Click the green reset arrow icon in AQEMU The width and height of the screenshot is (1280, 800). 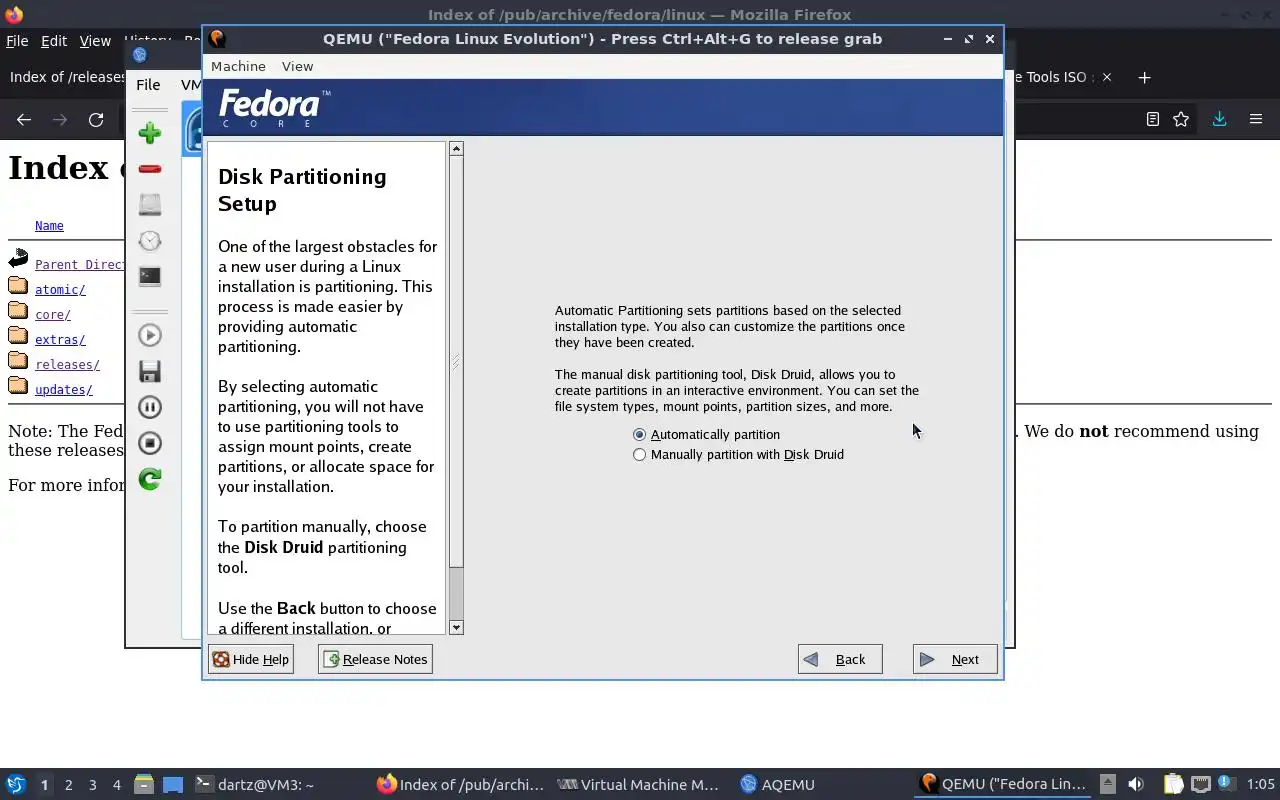pos(150,479)
